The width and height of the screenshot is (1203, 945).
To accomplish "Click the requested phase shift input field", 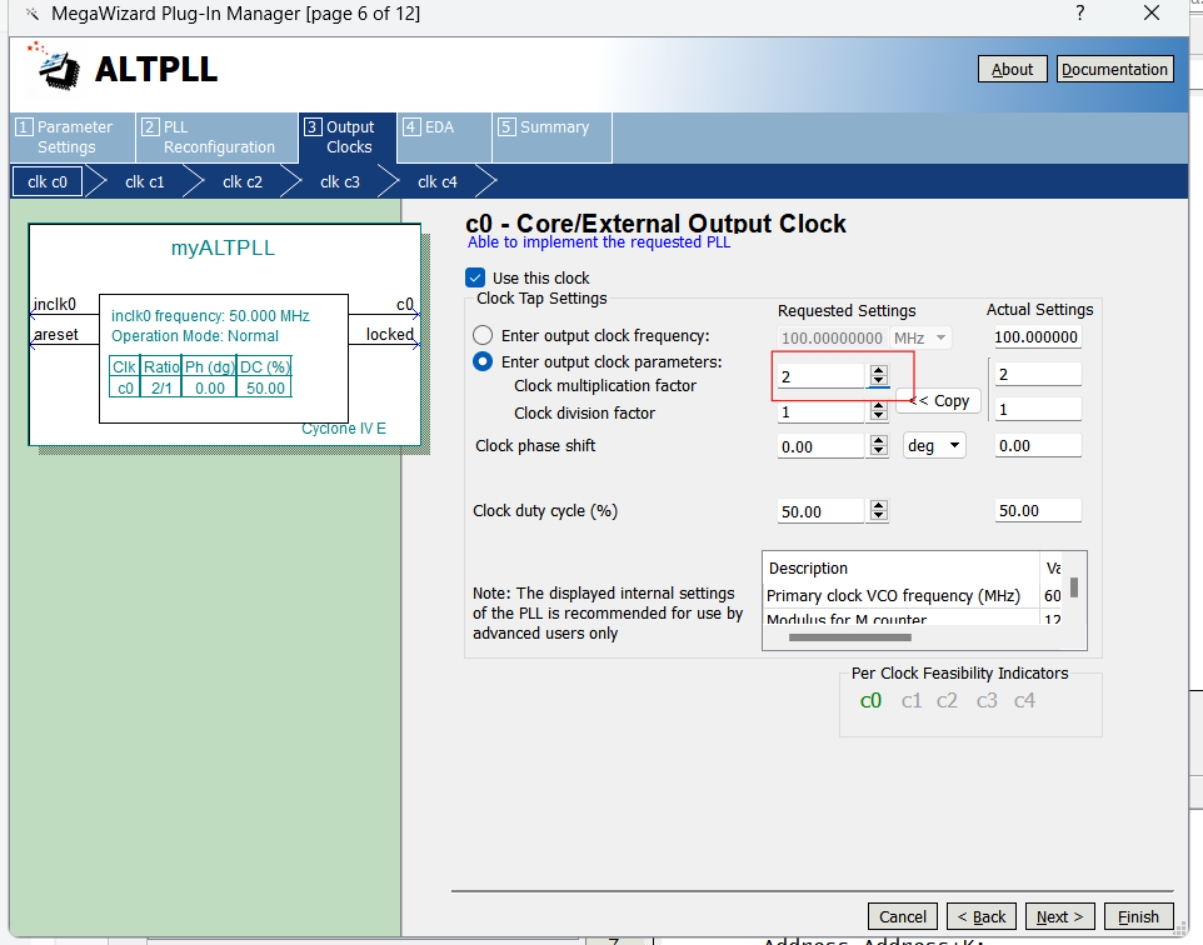I will (821, 447).
